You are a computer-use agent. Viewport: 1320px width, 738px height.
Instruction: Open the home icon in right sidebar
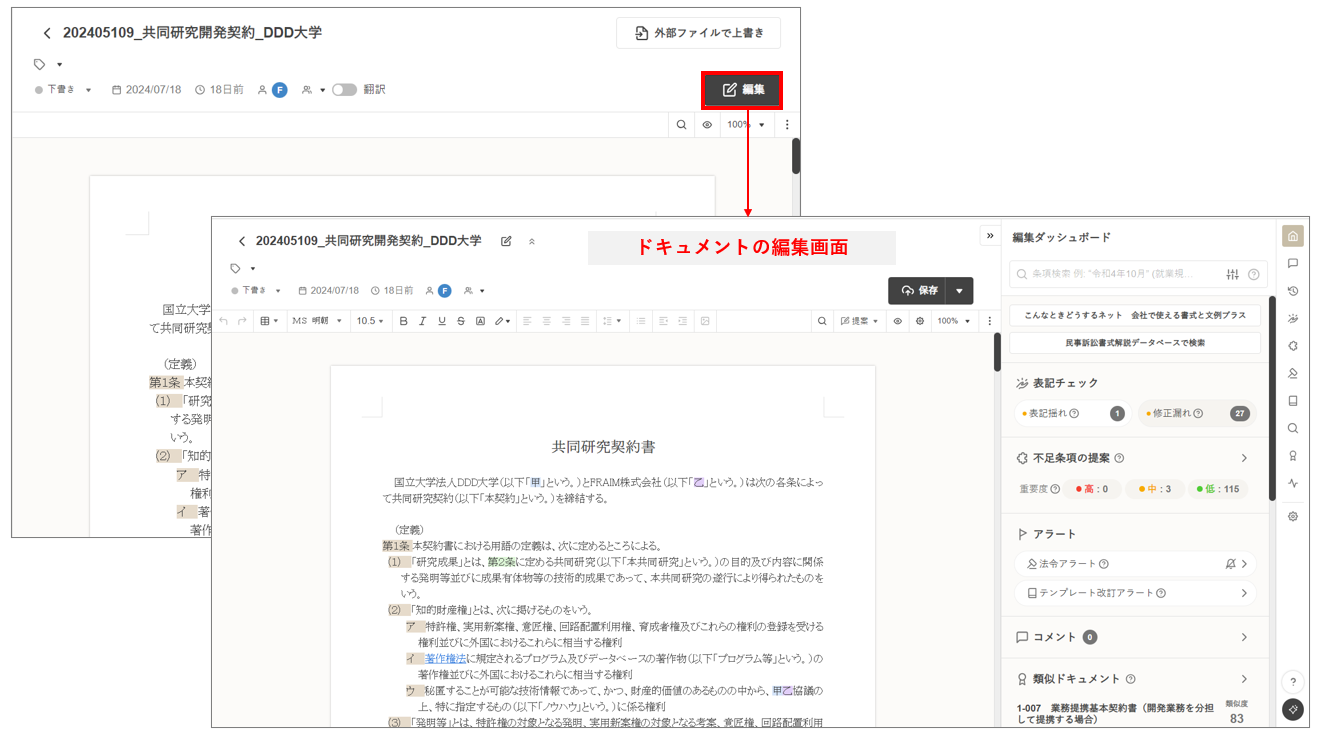(x=1293, y=237)
